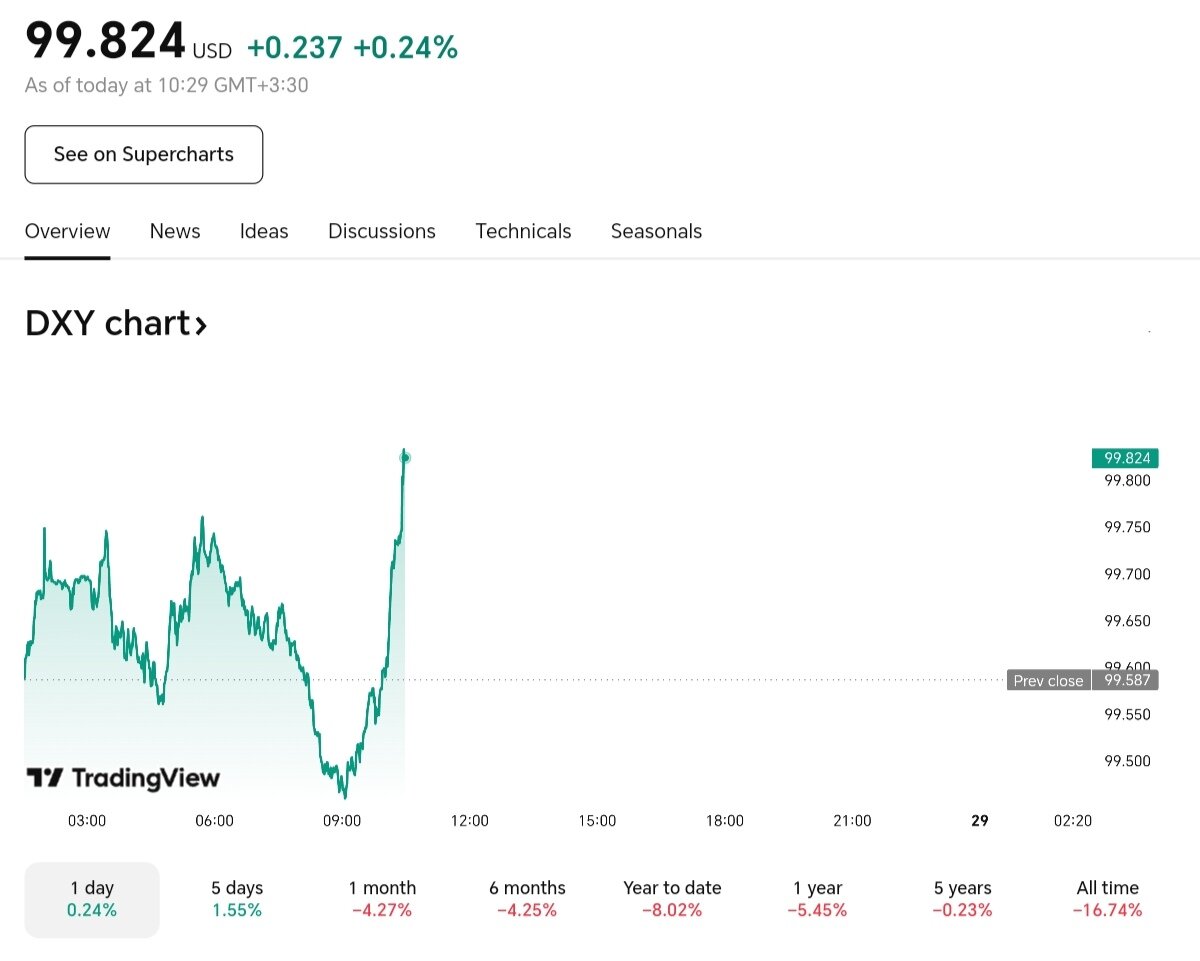
Task: Select the Overview tab
Action: [x=67, y=231]
